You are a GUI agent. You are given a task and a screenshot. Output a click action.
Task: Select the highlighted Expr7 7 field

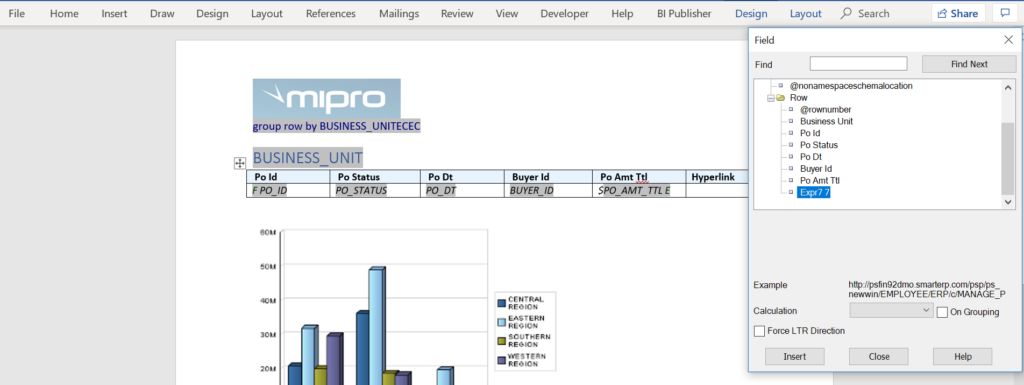point(814,192)
